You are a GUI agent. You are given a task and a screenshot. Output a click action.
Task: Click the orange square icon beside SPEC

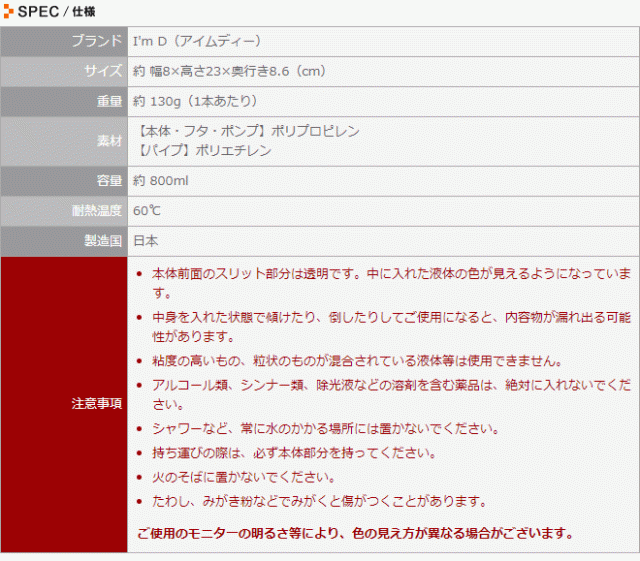10,12
